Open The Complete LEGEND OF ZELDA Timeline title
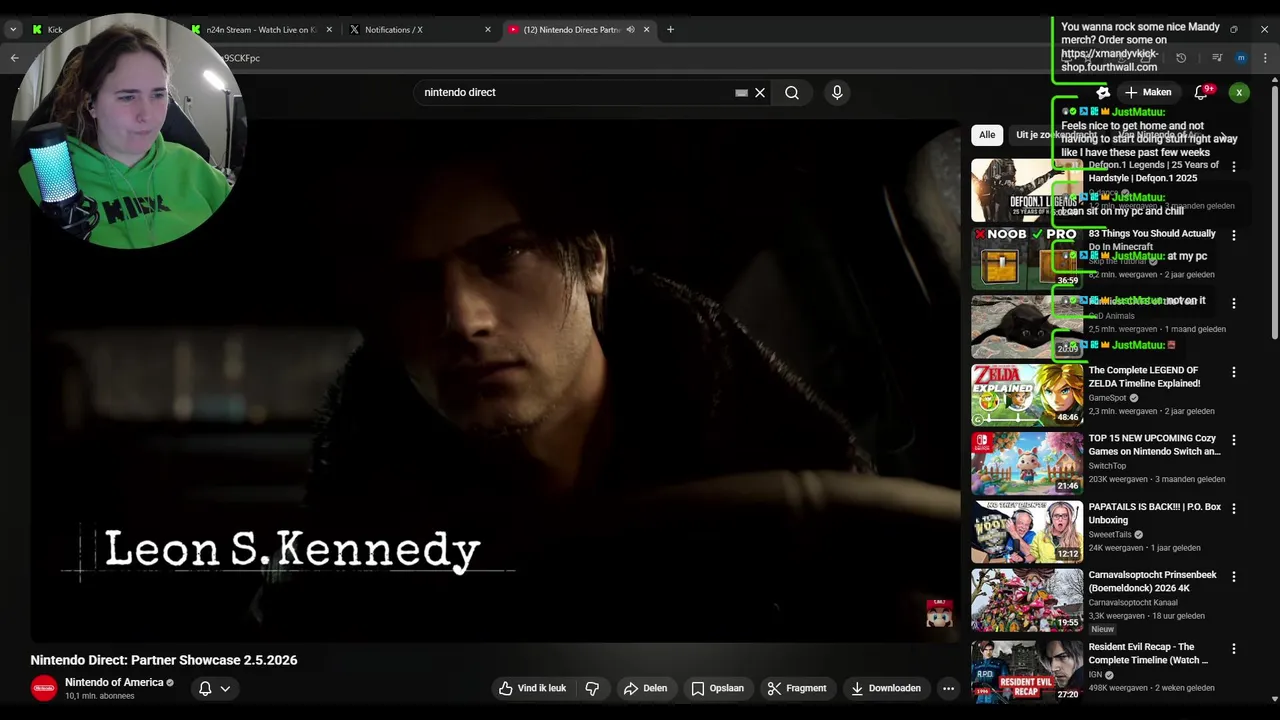1280x720 pixels. [x=1145, y=377]
